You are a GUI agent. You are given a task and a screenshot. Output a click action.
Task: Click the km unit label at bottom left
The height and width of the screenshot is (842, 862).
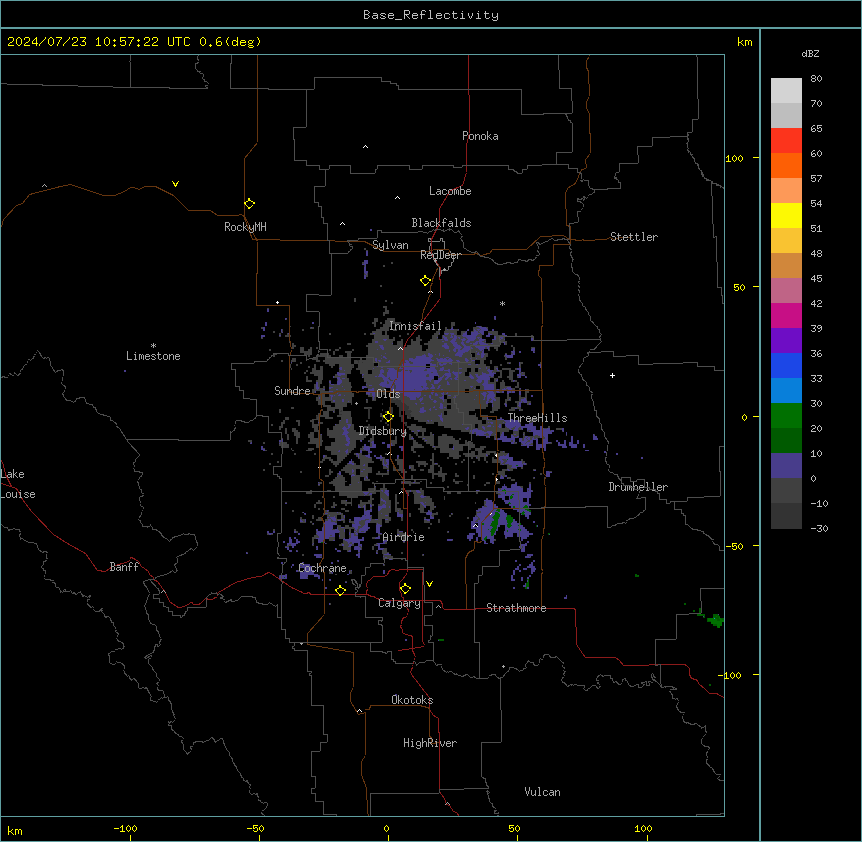[x=15, y=830]
